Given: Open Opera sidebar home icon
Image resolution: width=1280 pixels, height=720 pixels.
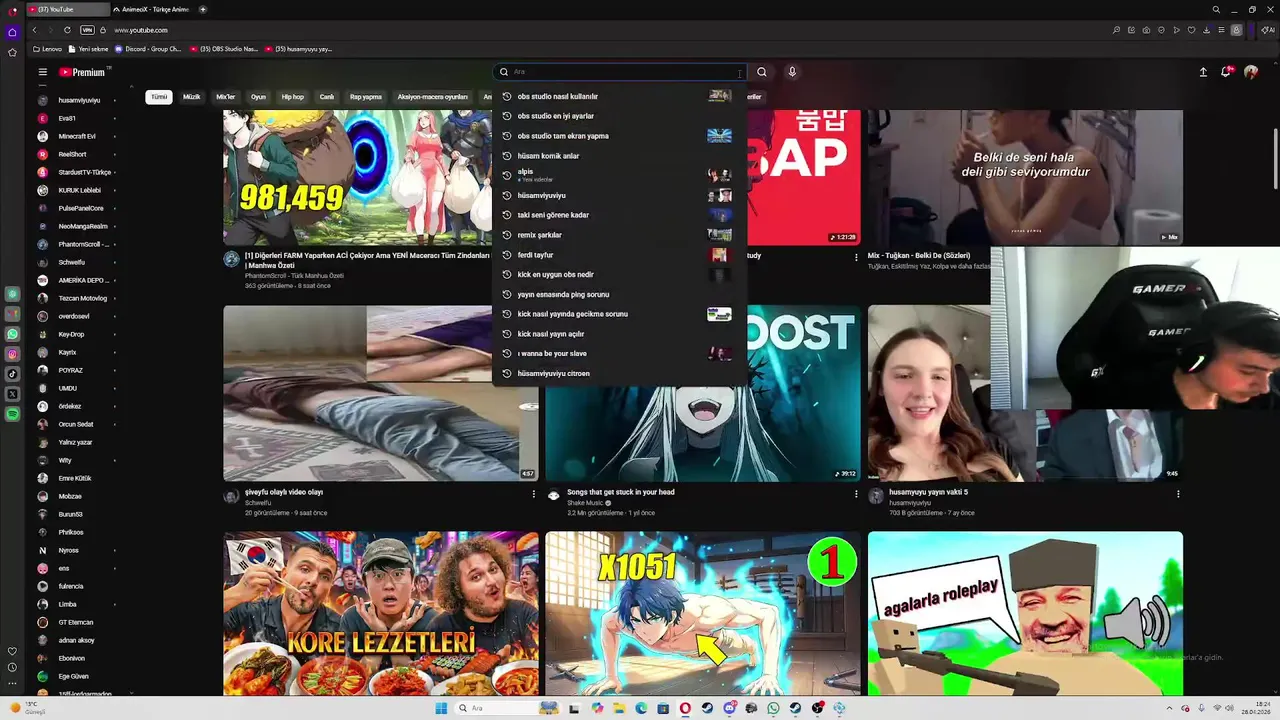Looking at the screenshot, I should click(x=12, y=32).
